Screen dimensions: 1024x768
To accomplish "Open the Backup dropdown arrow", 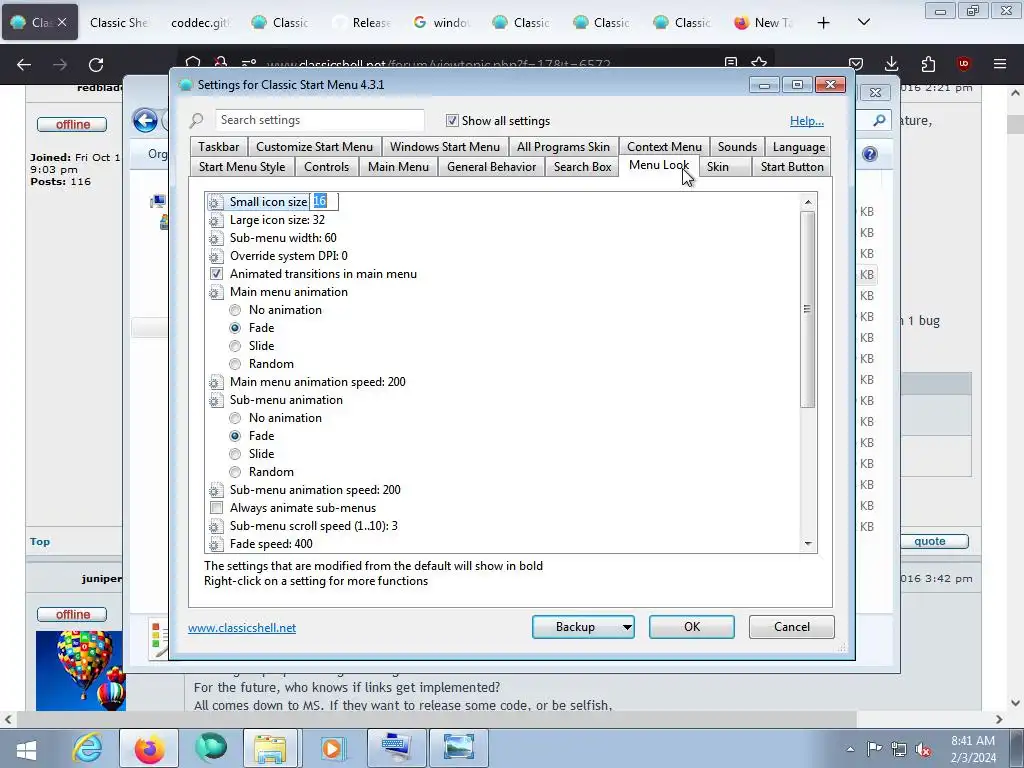I will [626, 627].
